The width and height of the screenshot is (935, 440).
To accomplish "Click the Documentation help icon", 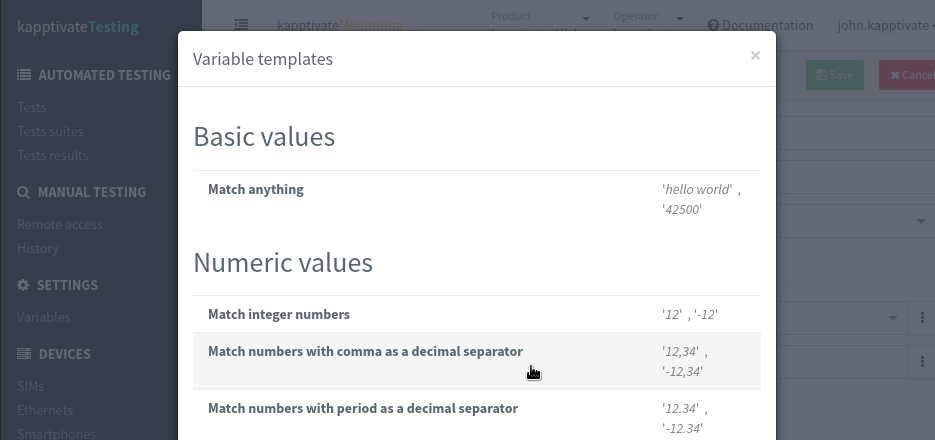I will pyautogui.click(x=713, y=26).
